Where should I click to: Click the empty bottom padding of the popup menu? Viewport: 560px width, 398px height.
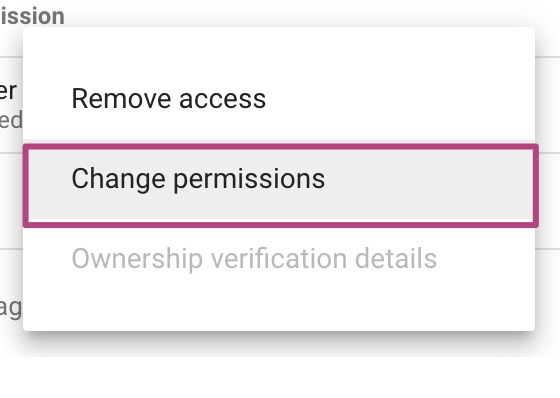[279, 310]
